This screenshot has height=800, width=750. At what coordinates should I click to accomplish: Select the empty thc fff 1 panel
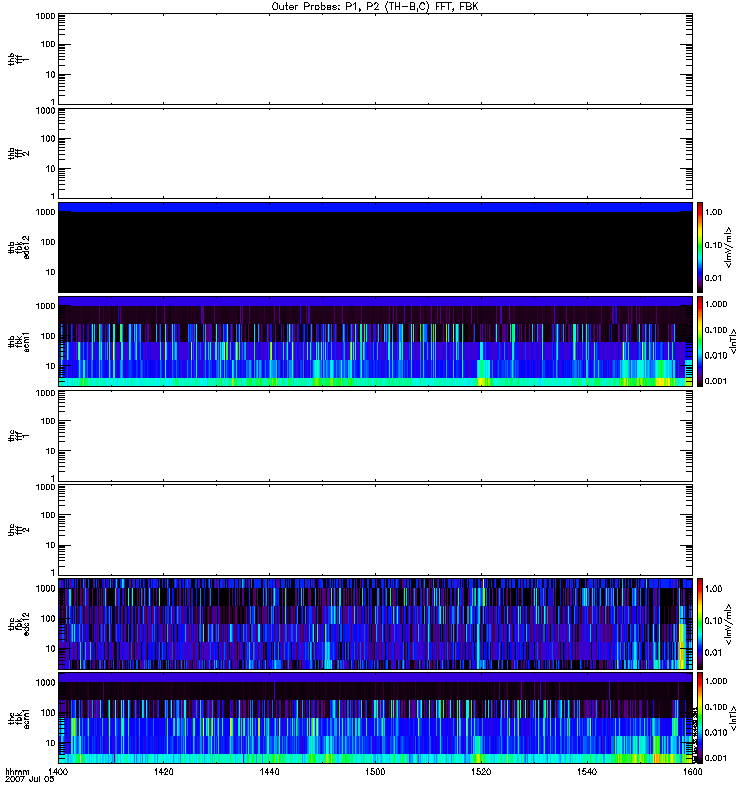pos(375,435)
